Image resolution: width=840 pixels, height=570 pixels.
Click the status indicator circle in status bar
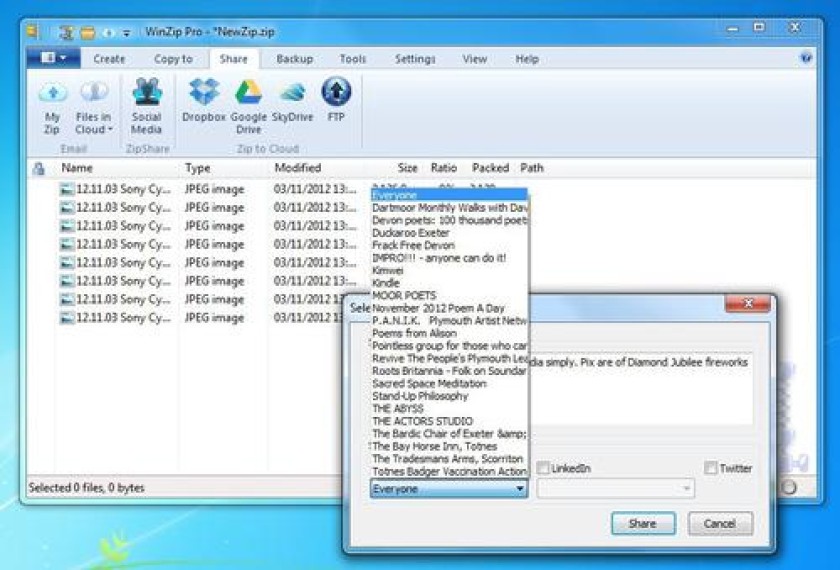(789, 487)
